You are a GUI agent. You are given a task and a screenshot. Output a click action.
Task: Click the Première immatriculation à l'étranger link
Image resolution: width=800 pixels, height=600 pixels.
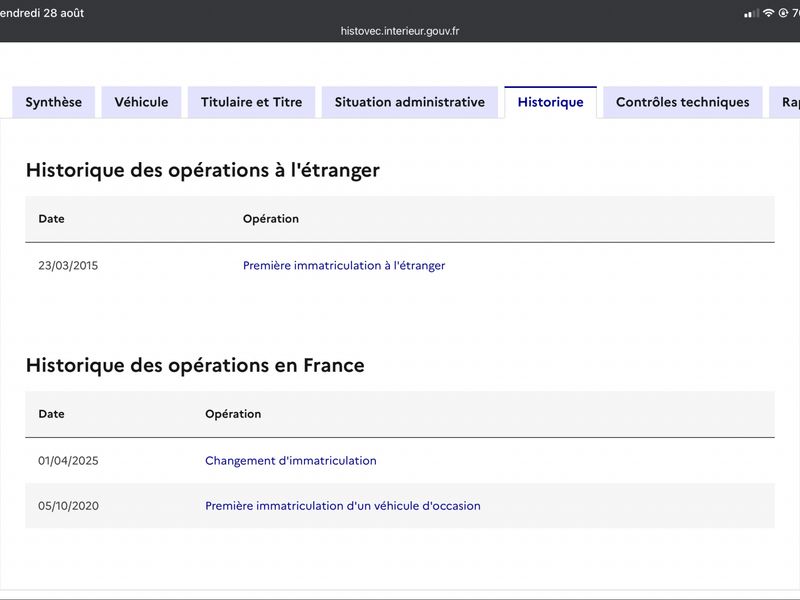[x=344, y=265]
